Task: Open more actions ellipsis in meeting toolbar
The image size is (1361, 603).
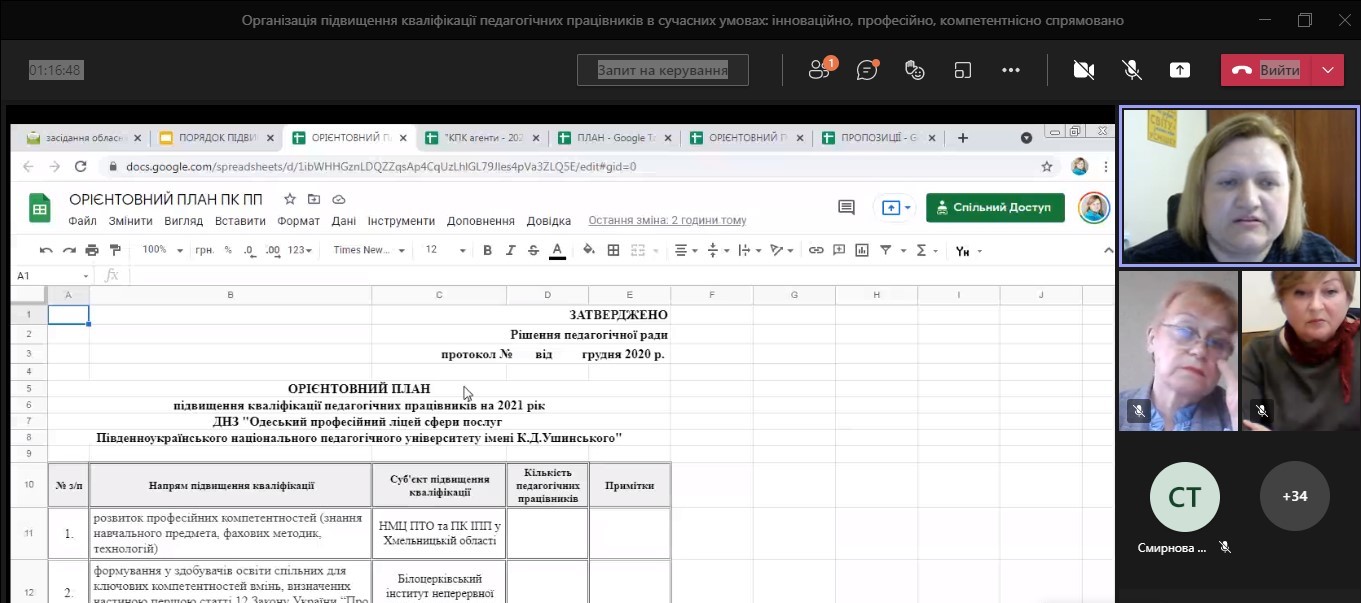Action: point(1011,70)
